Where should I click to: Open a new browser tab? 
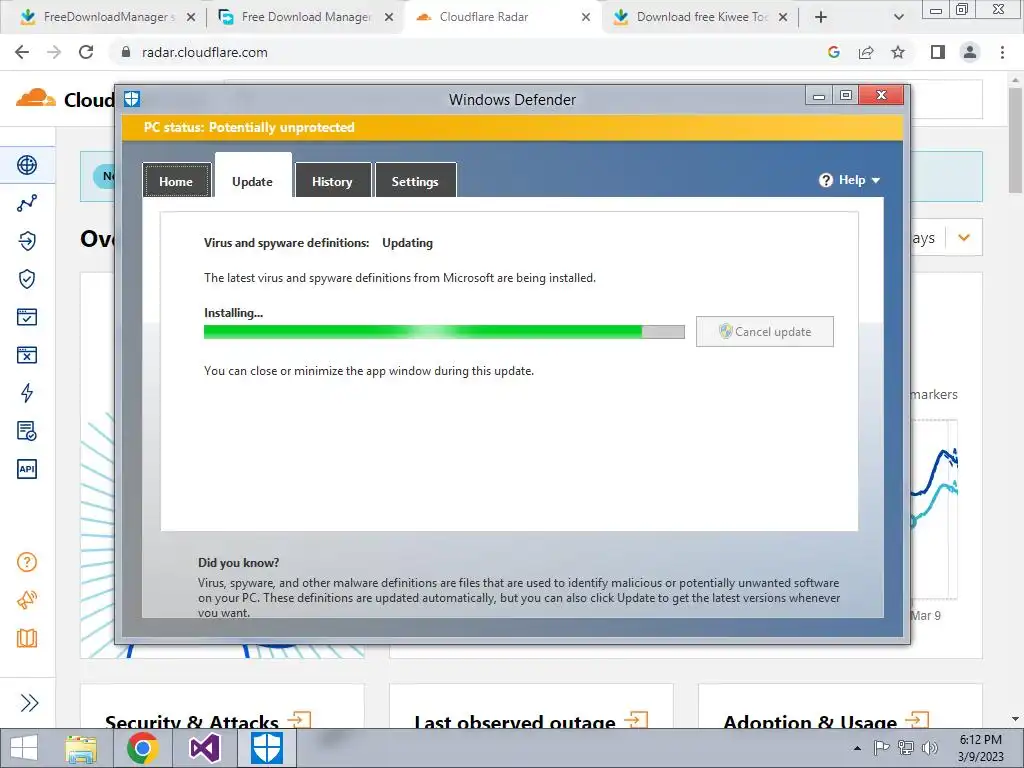point(821,17)
